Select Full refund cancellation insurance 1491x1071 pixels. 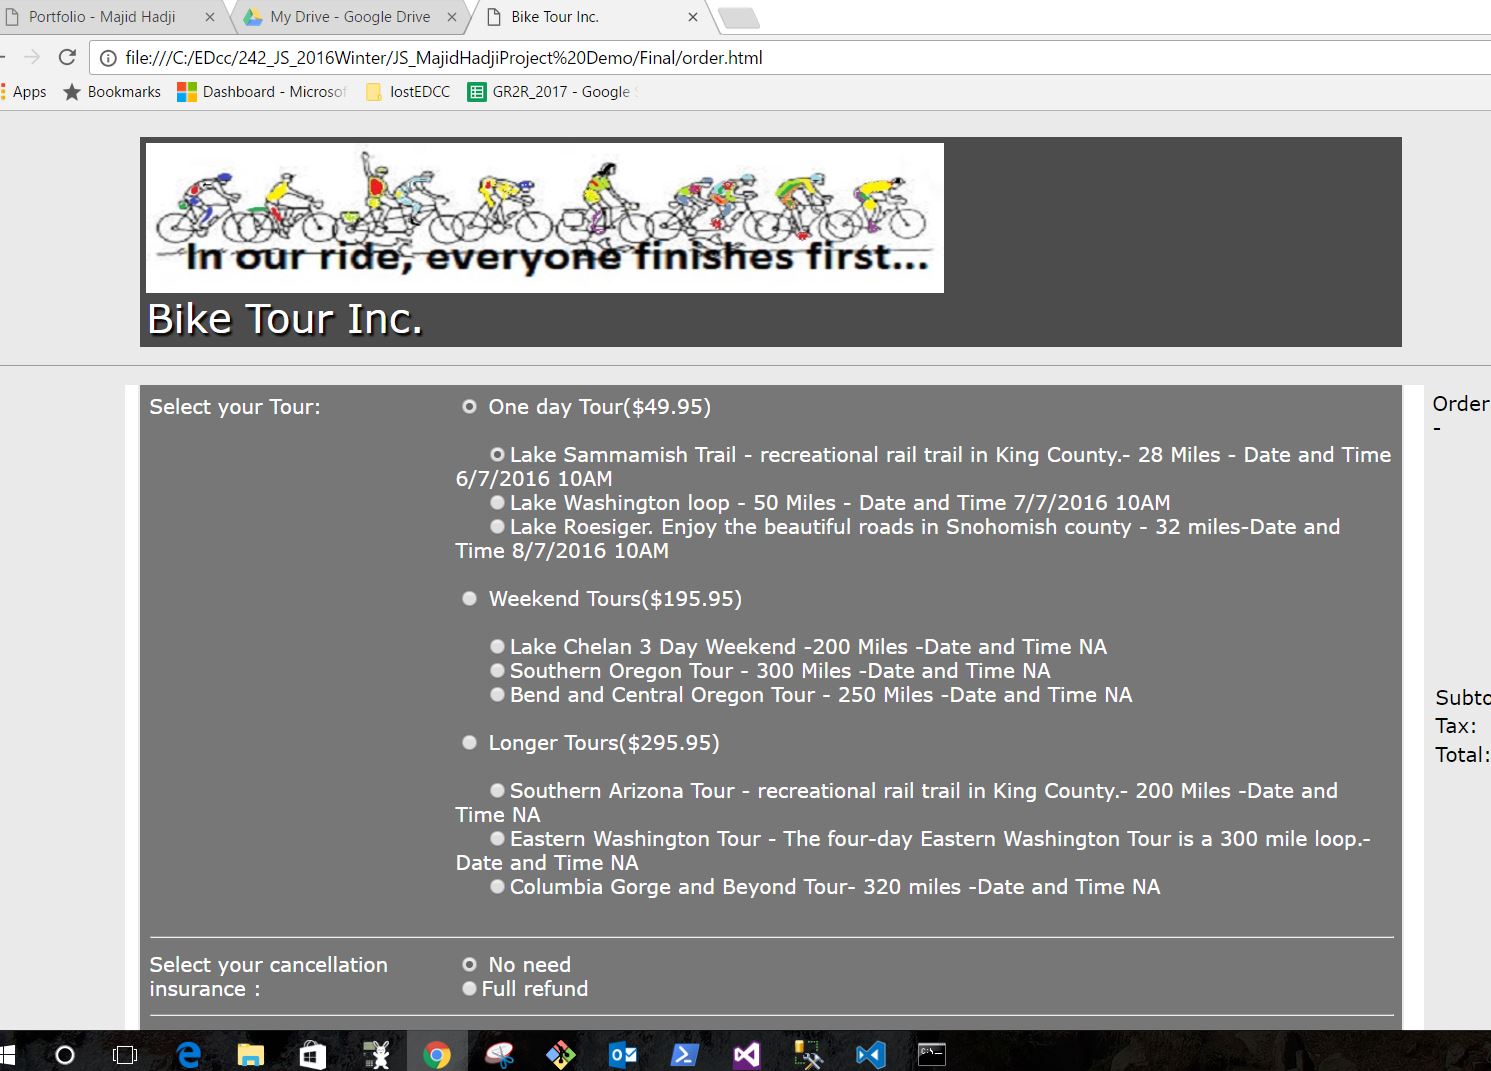[469, 989]
